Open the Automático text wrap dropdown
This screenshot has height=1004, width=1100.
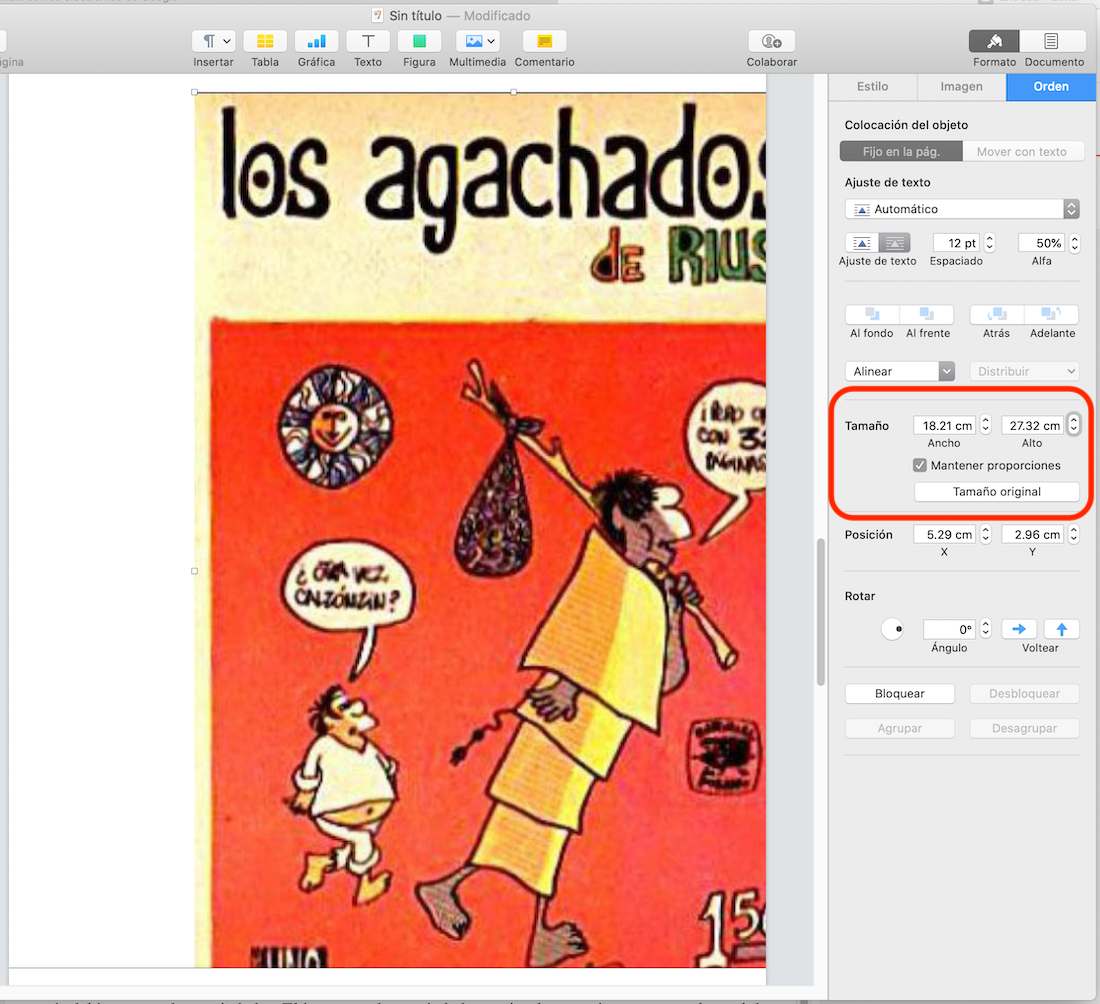click(961, 209)
